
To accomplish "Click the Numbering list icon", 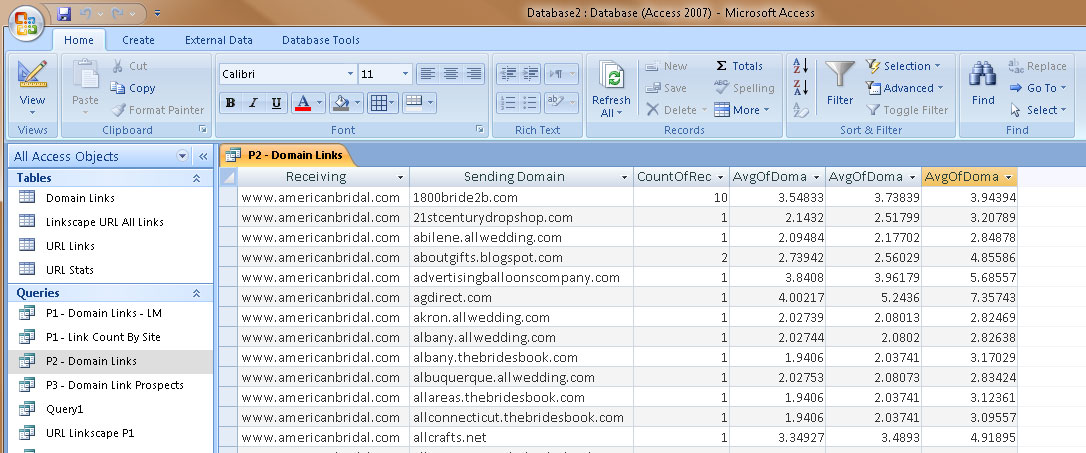I will coord(508,103).
